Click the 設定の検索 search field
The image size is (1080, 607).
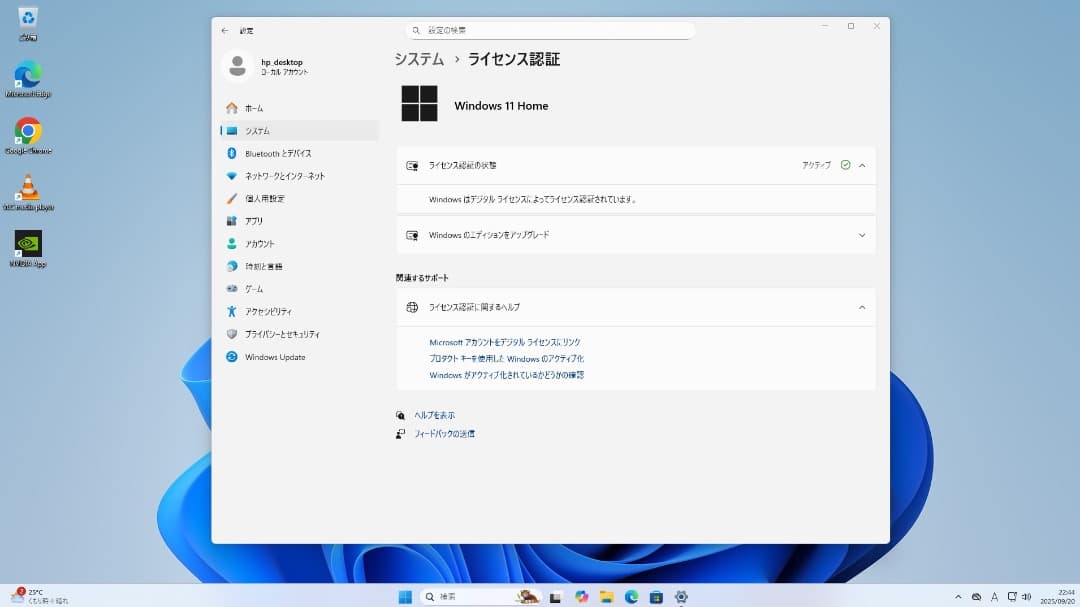(x=548, y=29)
